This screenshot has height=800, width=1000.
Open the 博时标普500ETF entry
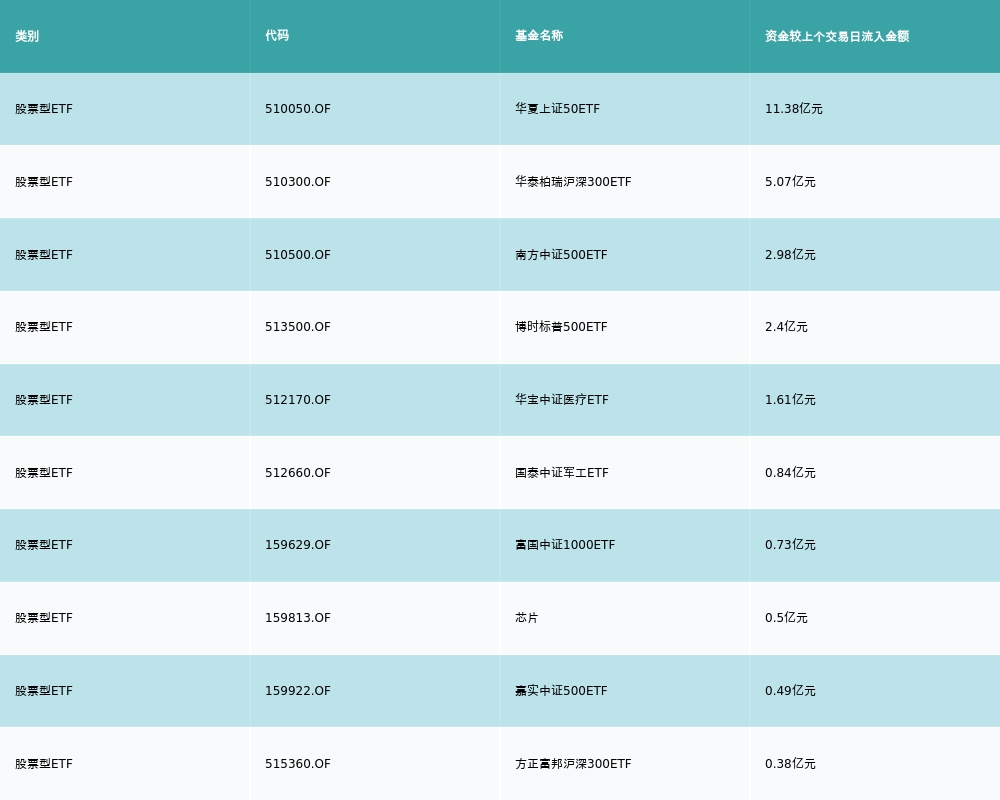click(x=561, y=327)
